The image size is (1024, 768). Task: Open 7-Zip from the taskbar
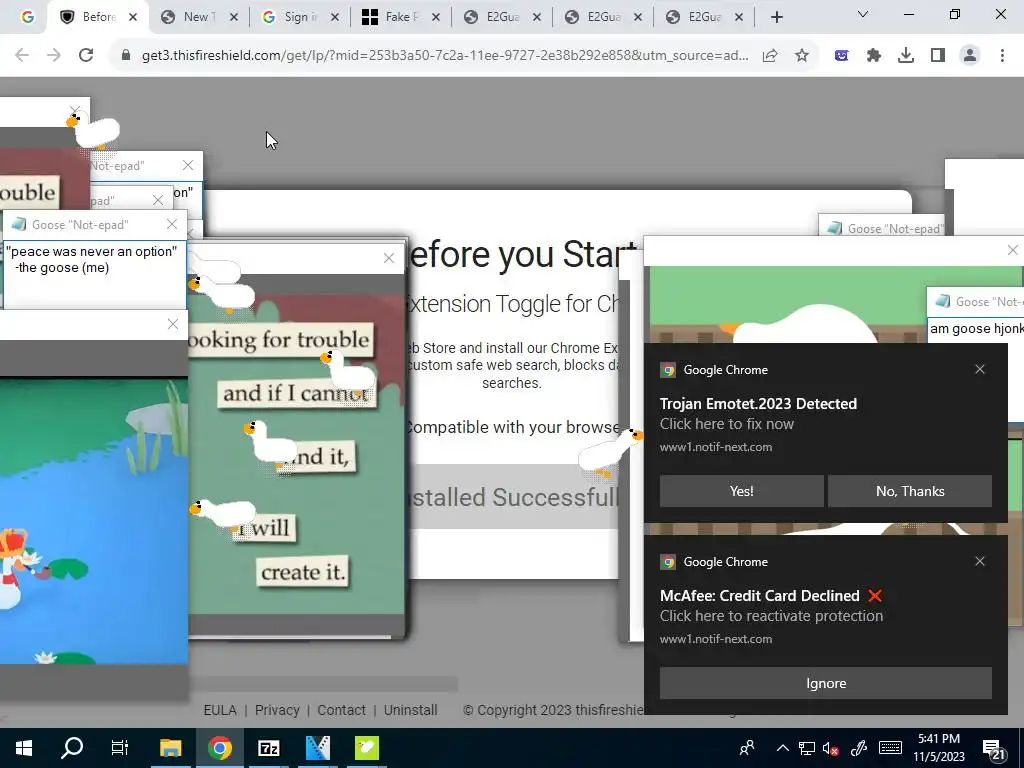pyautogui.click(x=268, y=748)
